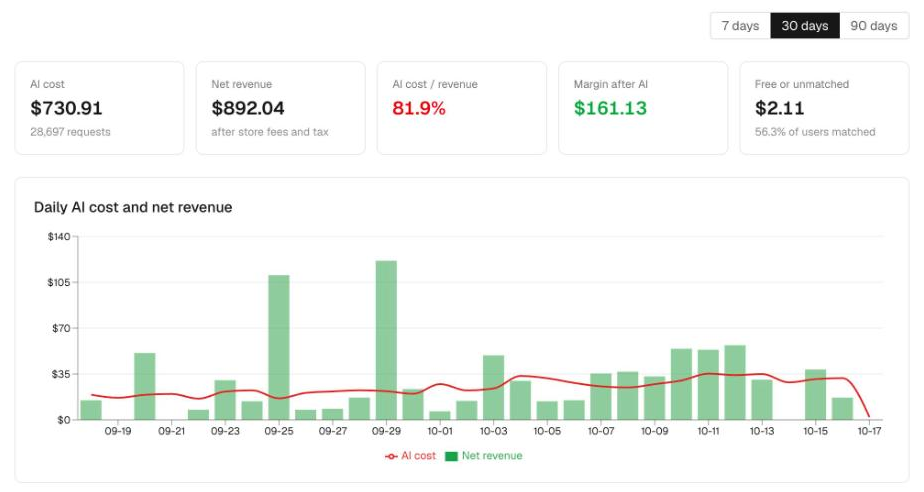Click the 10-13 x-axis label
The height and width of the screenshot is (492, 924).
[x=762, y=431]
